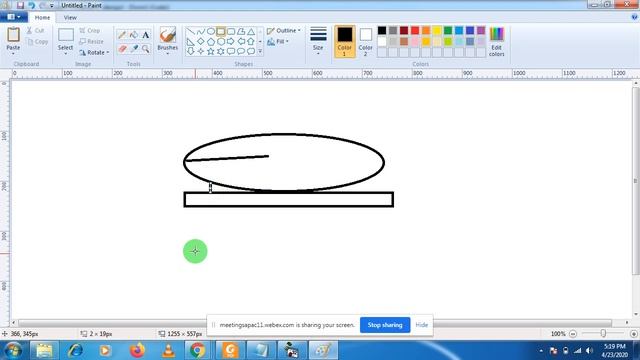The width and height of the screenshot is (640, 360).
Task: Choose the Rectangle shape
Action: pyautogui.click(x=221, y=31)
